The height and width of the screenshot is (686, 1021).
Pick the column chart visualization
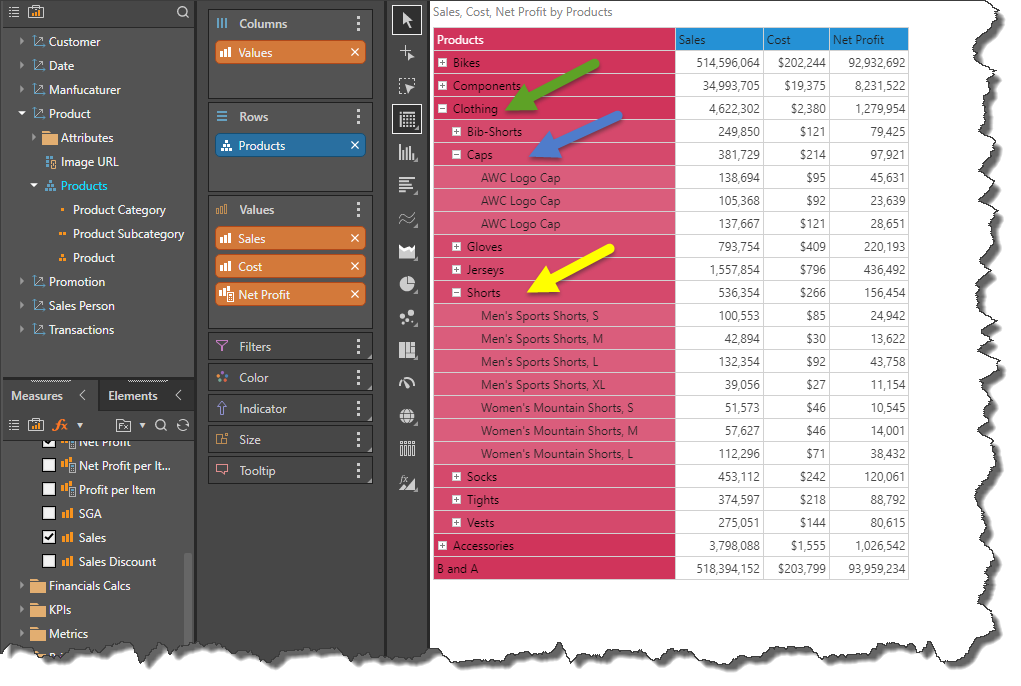pyautogui.click(x=406, y=152)
